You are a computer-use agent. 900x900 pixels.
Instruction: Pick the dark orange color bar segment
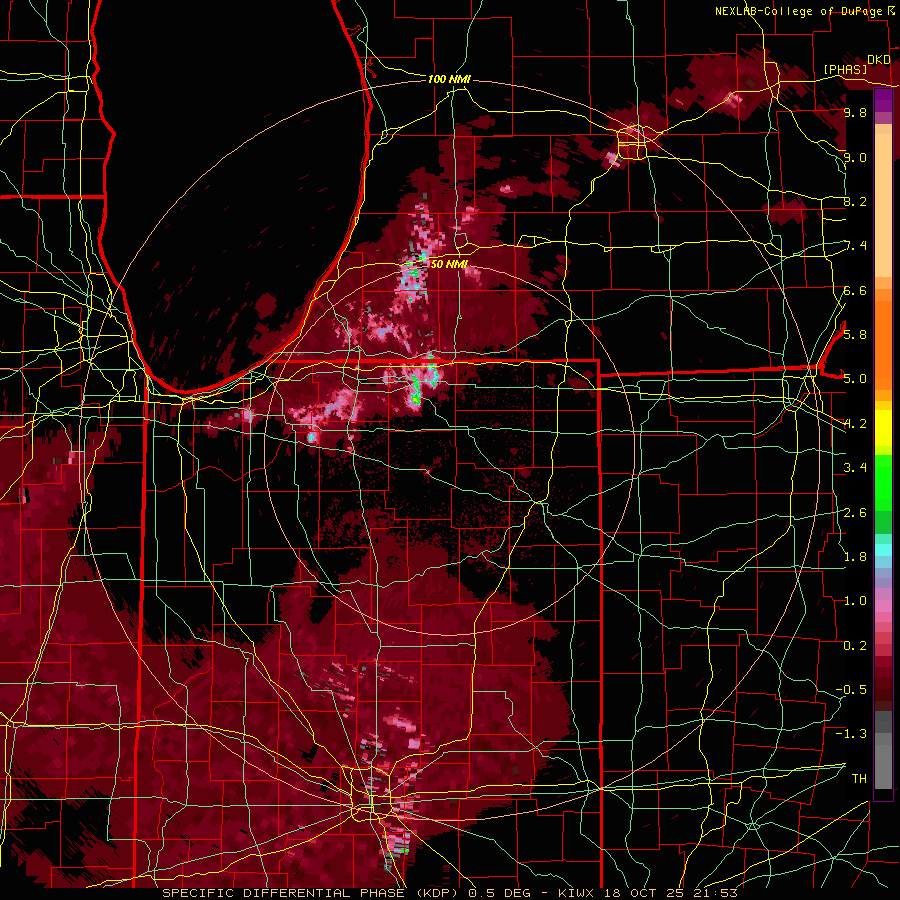tap(883, 346)
